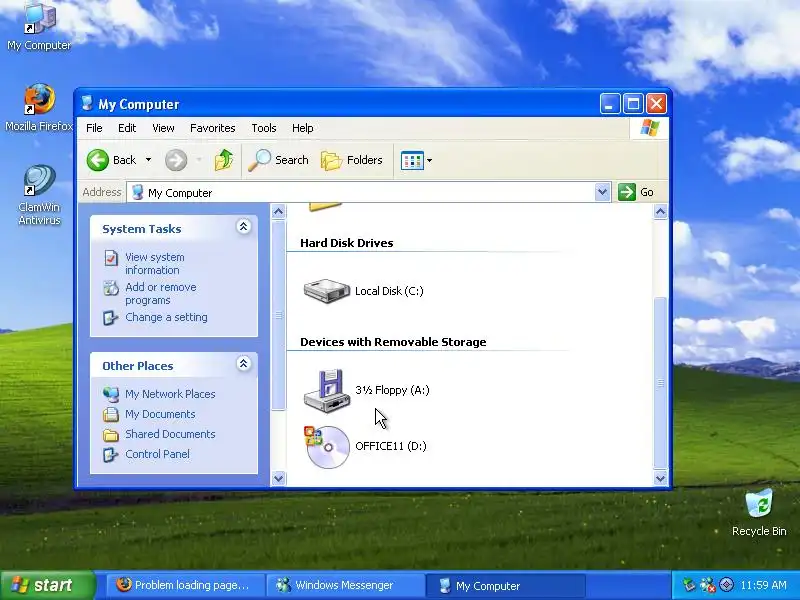800x600 pixels.
Task: Select the Recycle Bin desktop icon
Action: click(759, 512)
